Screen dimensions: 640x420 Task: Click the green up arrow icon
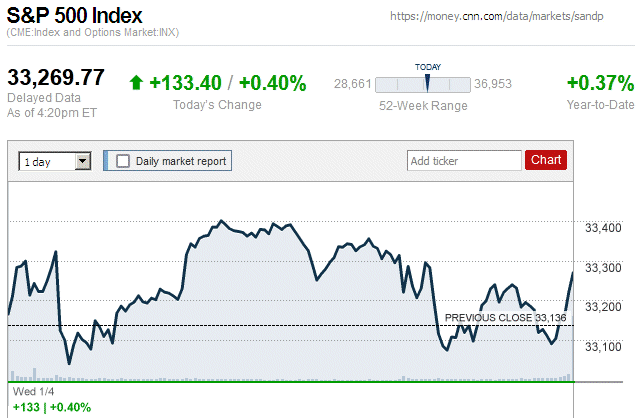click(x=137, y=82)
